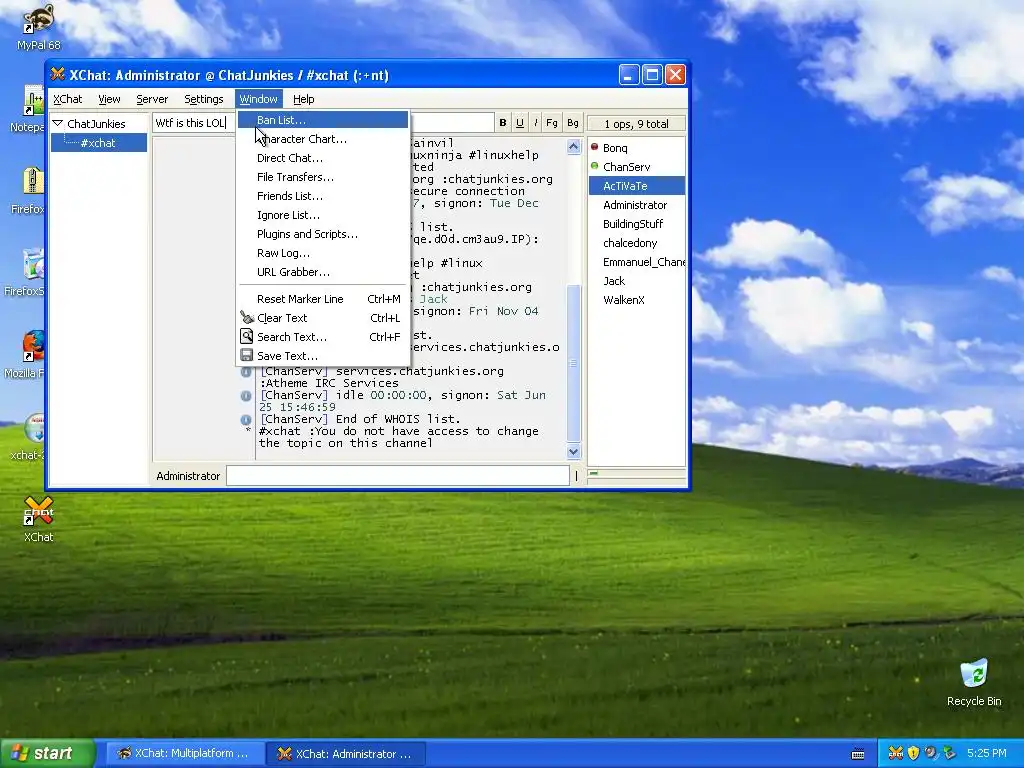Open Plugins and Scripts entry
Image resolution: width=1024 pixels, height=768 pixels.
323,233
